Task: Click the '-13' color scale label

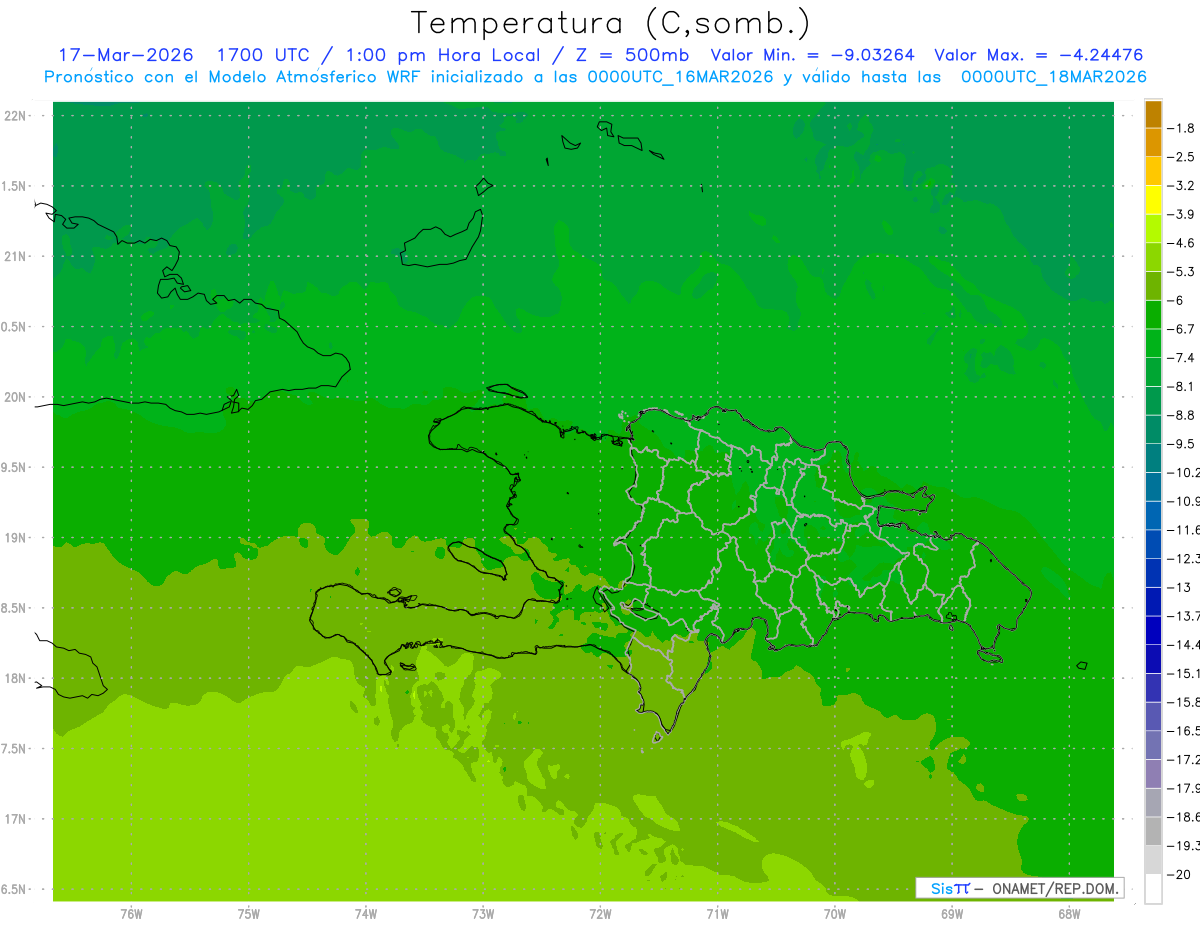Action: [x=1180, y=587]
